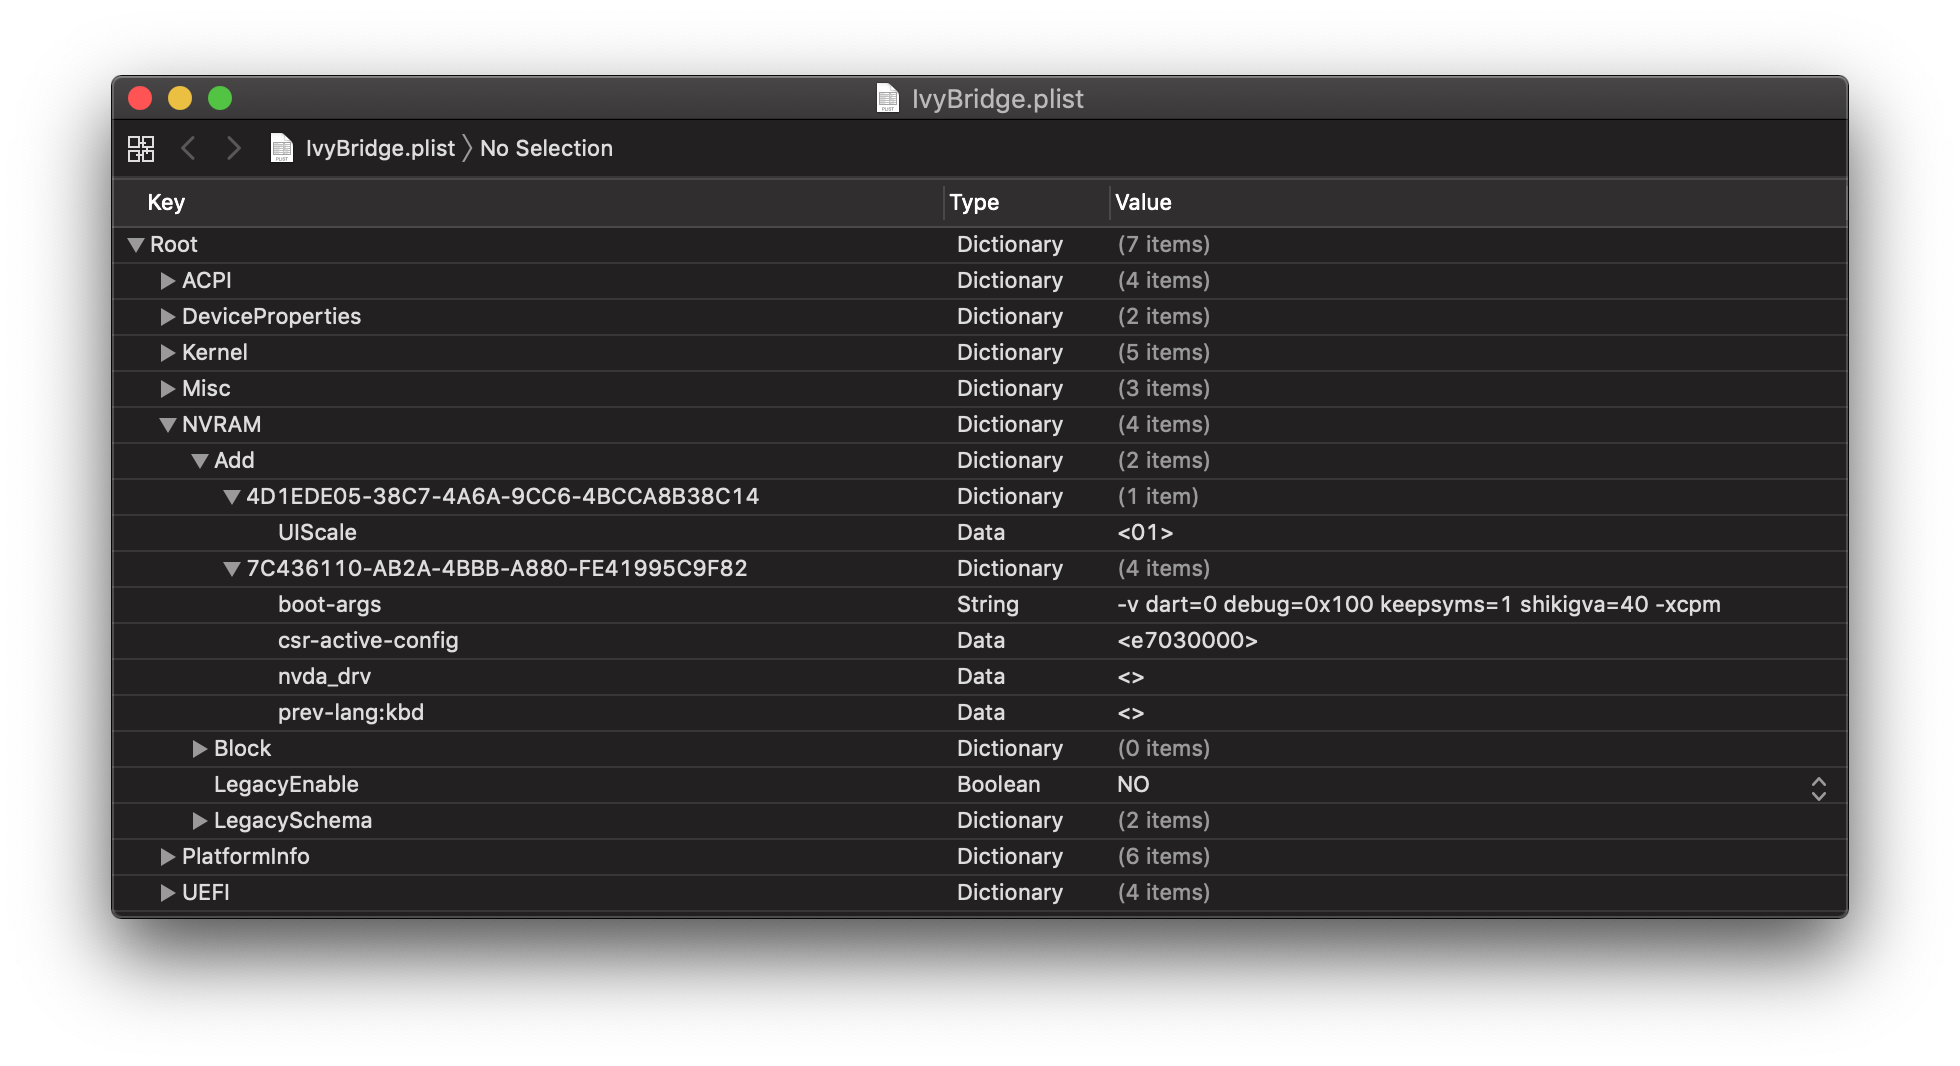Expand the ACPI dictionary
Viewport: 1960px width, 1066px height.
pos(168,281)
